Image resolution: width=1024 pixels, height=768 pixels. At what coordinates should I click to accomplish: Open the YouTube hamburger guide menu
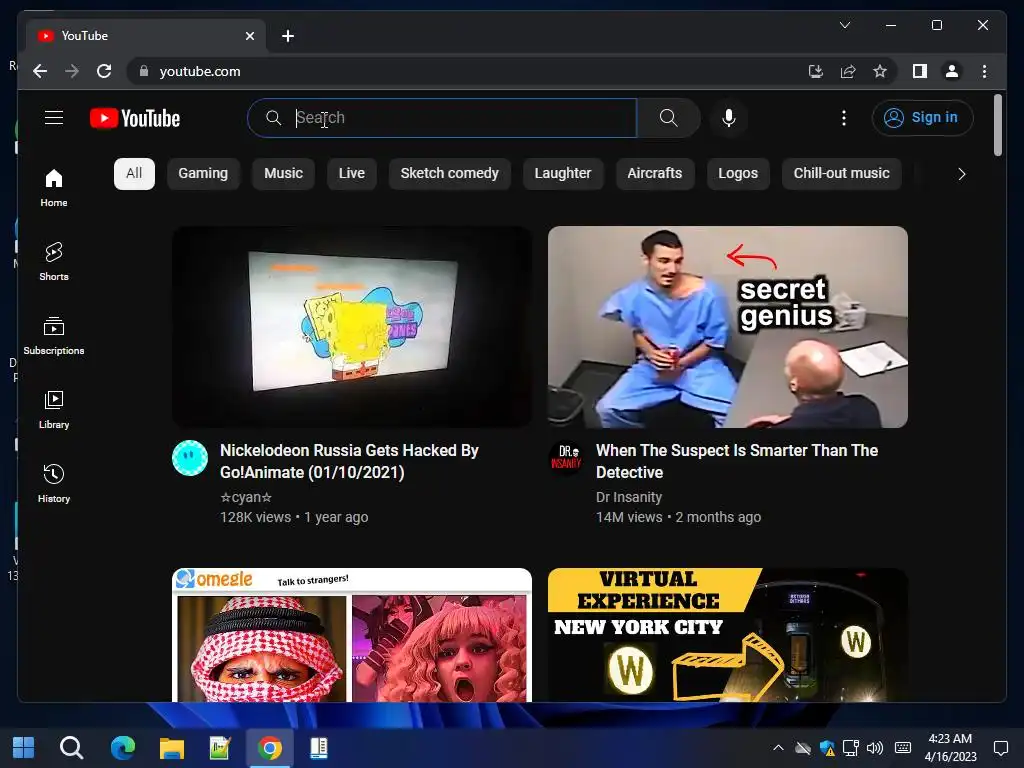coord(54,118)
